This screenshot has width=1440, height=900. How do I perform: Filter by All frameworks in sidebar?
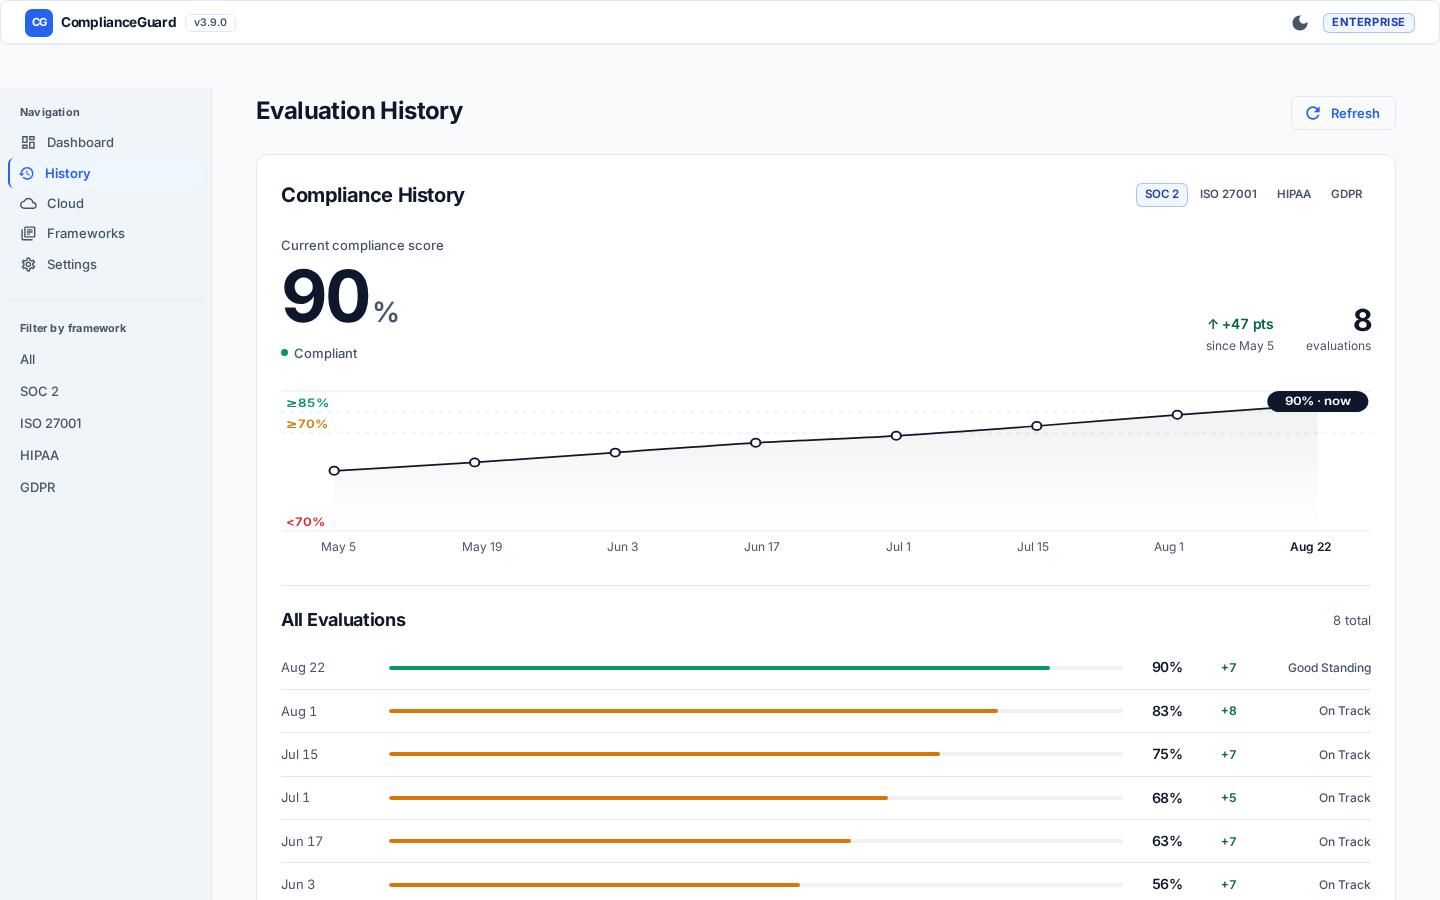[x=106, y=359]
